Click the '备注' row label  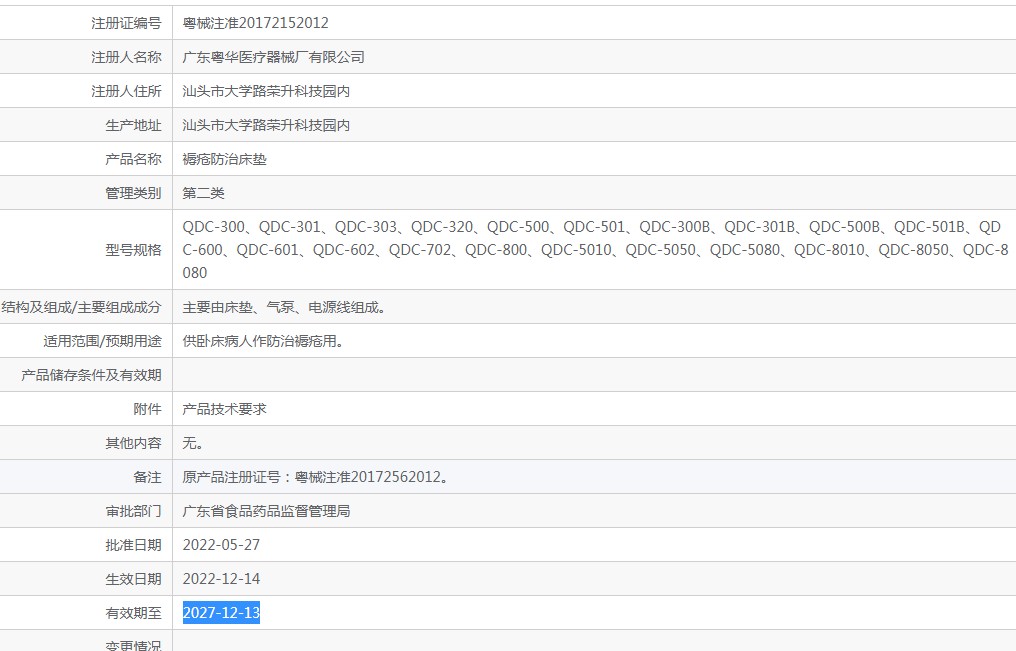147,477
